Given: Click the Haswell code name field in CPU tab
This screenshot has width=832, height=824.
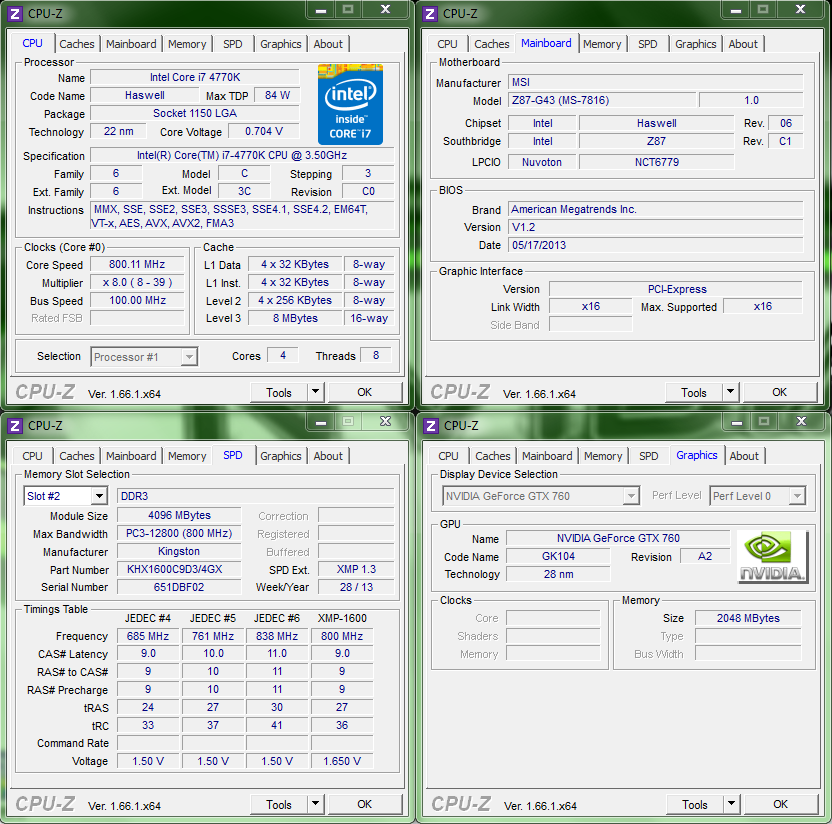Looking at the screenshot, I should click(x=145, y=96).
